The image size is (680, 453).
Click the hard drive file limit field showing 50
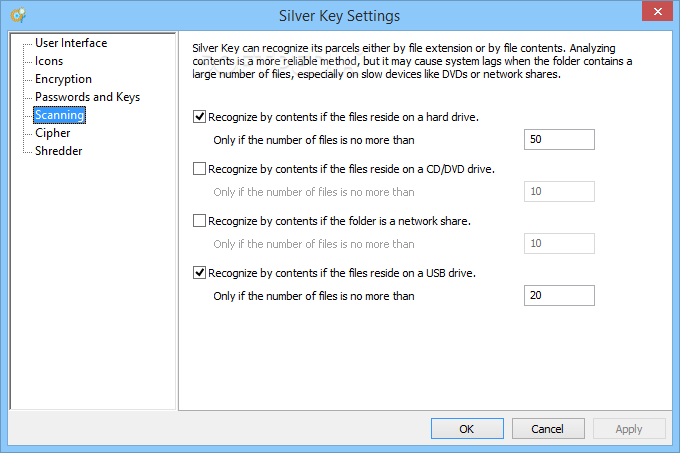(559, 140)
